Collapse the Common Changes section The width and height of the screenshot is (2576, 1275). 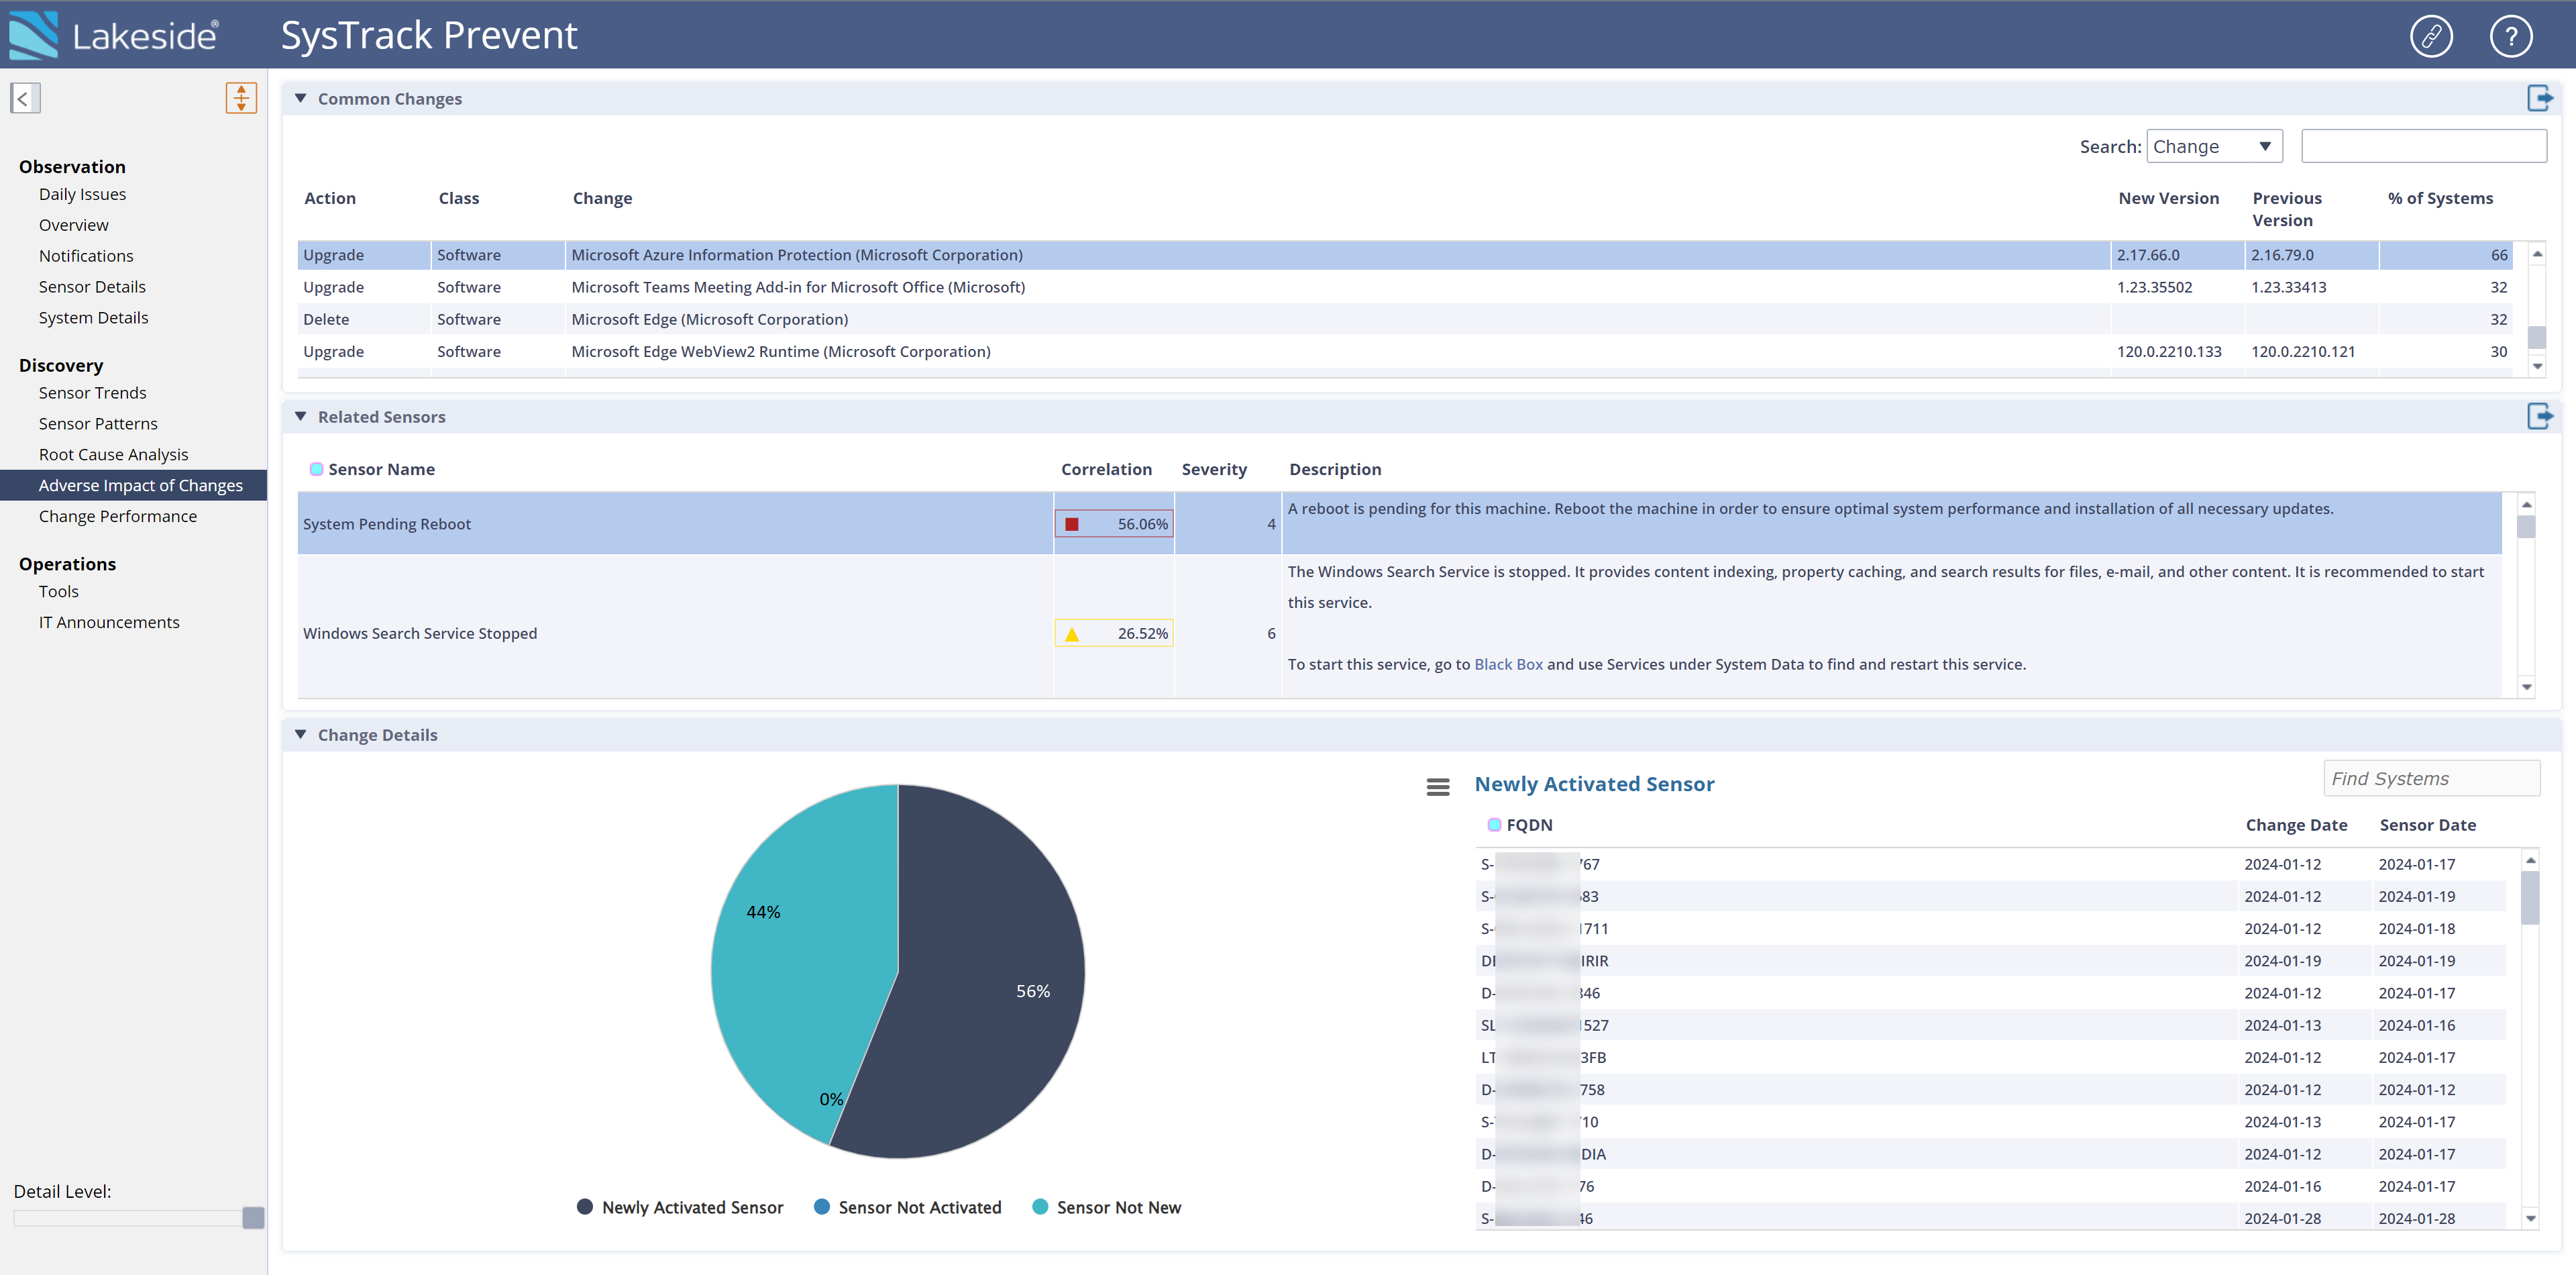coord(300,98)
